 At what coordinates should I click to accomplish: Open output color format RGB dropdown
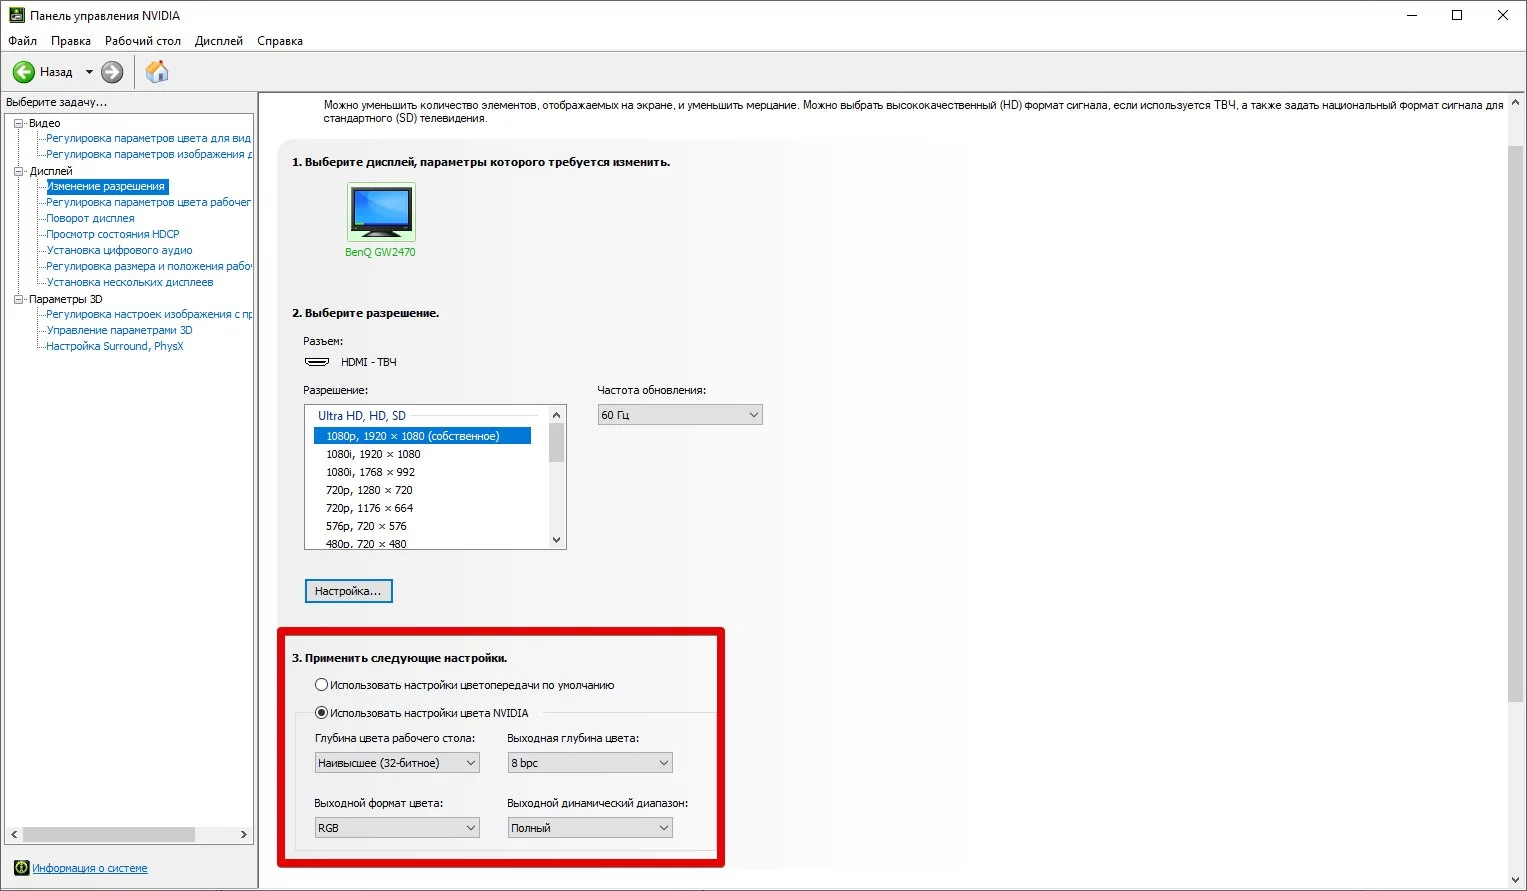(x=397, y=828)
